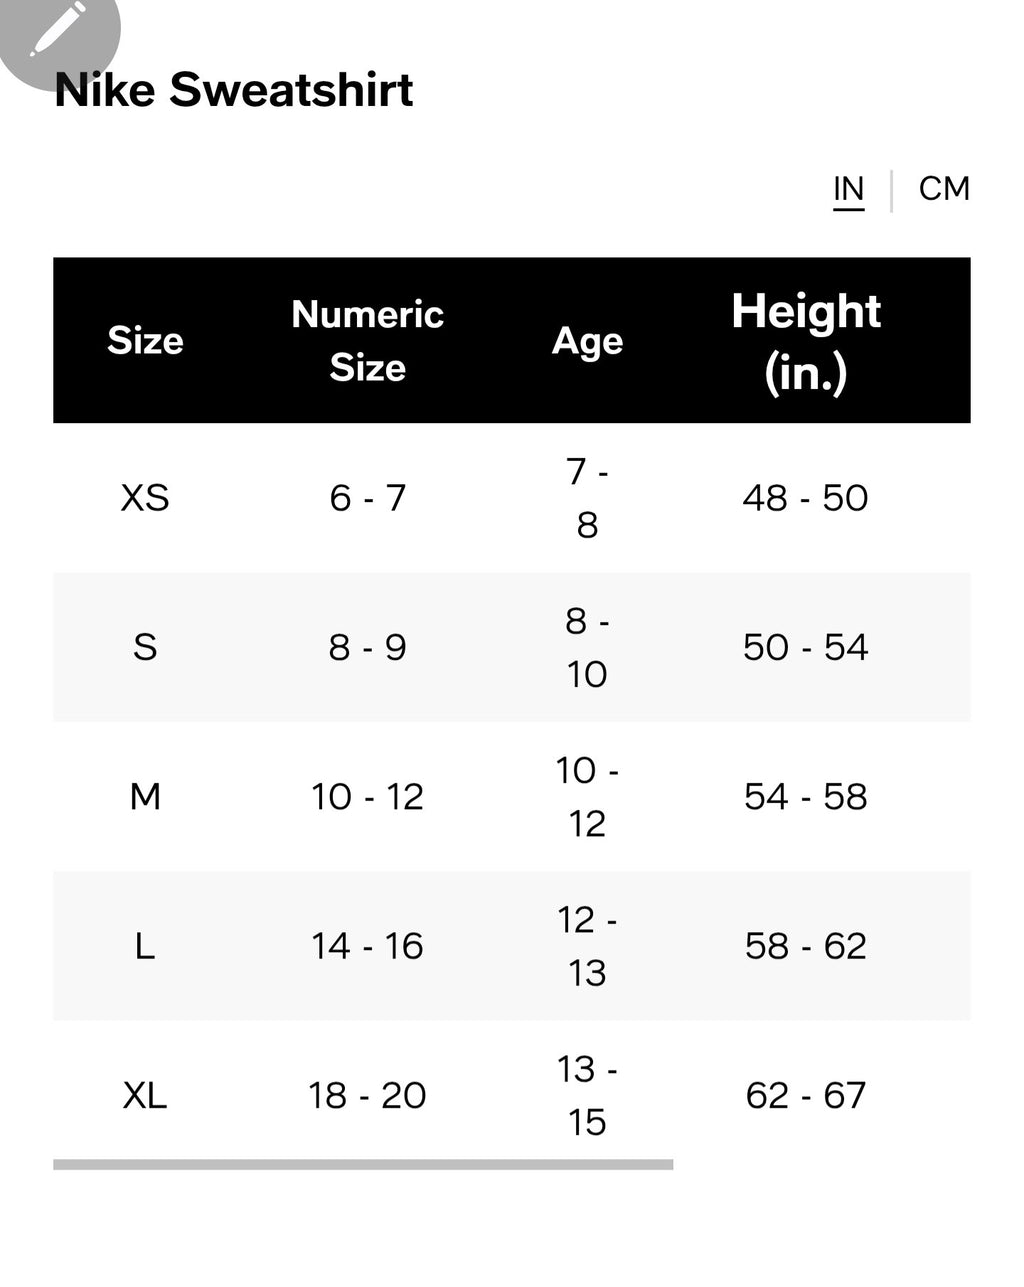Click the 6 - 7 numeric size cell

[367, 498]
